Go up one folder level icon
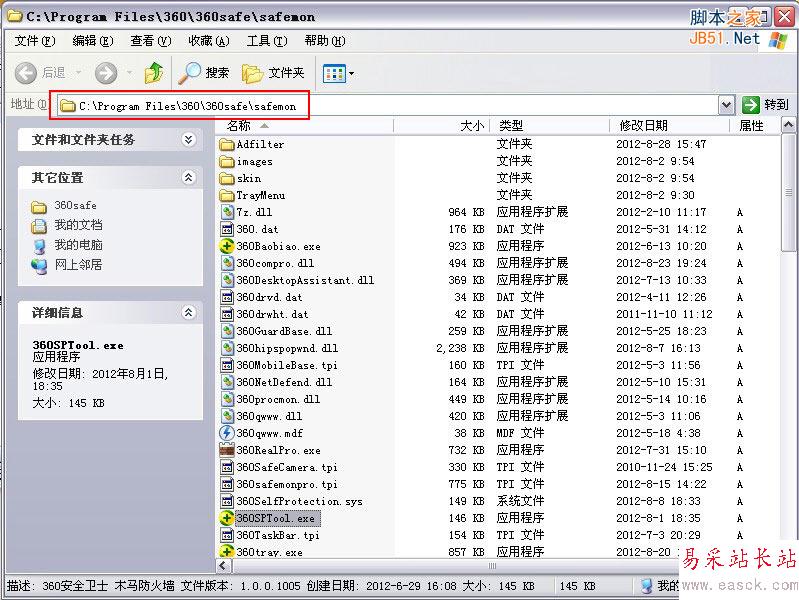This screenshot has height=600, width=799. [154, 73]
